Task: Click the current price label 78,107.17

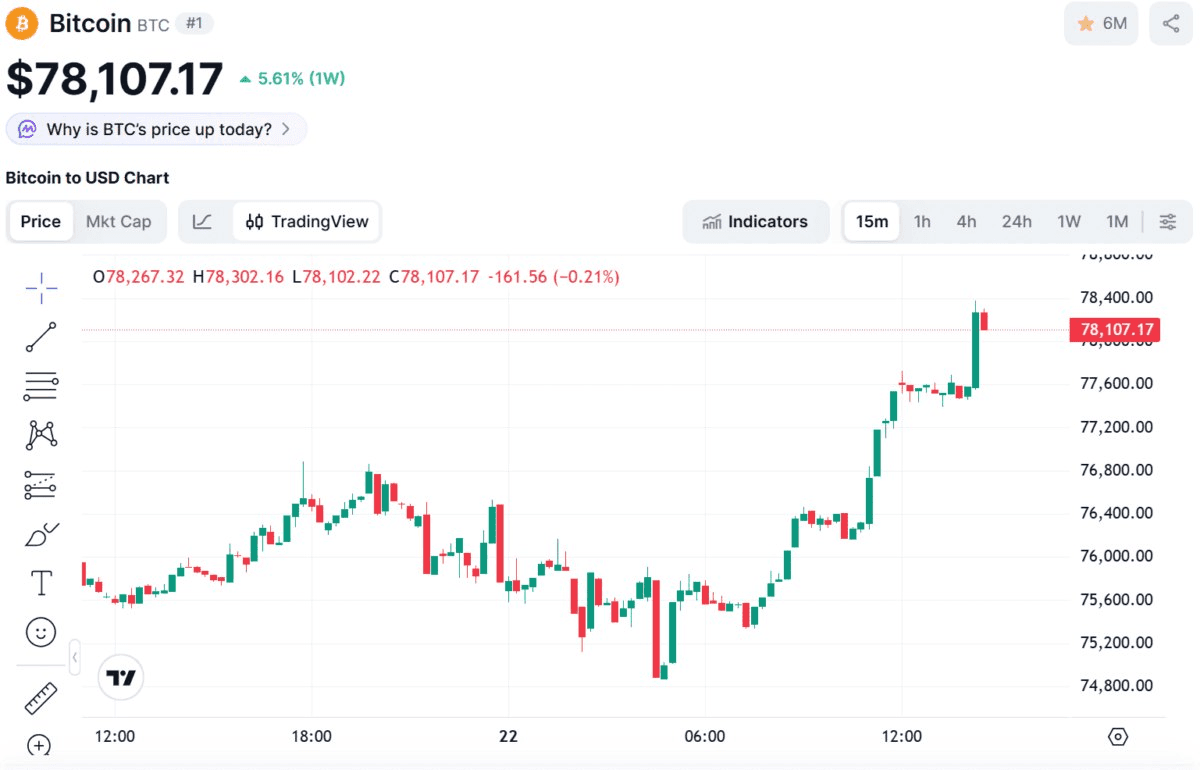Action: click(1115, 329)
